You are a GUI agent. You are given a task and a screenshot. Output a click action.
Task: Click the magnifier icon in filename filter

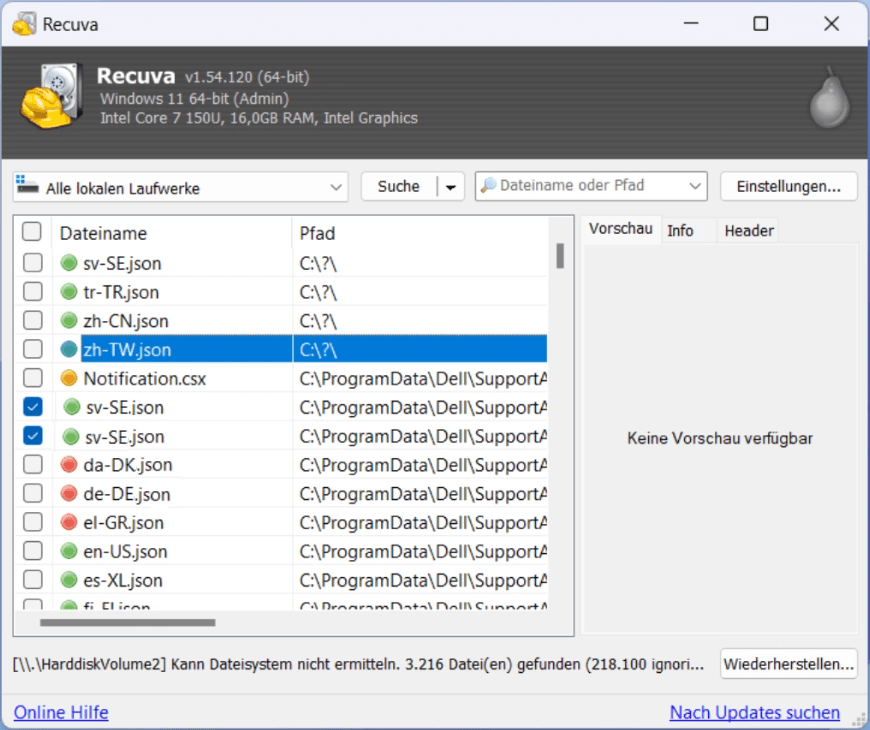click(x=488, y=185)
